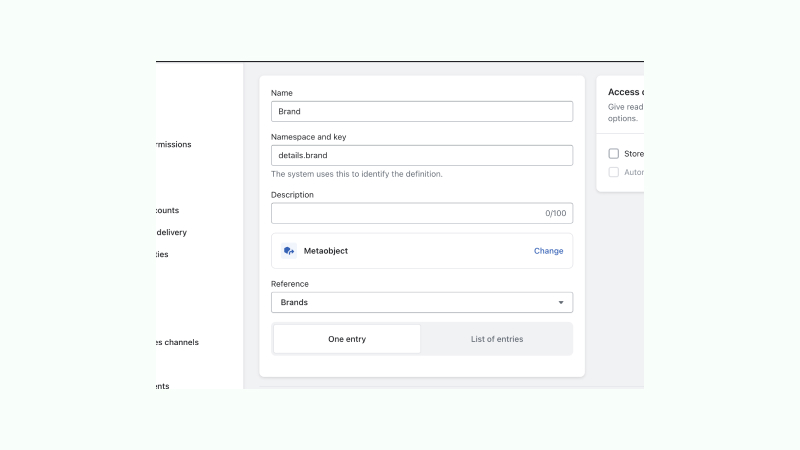Open the delivery settings sidebar item
Viewport: 800px width, 450px height.
coord(171,232)
